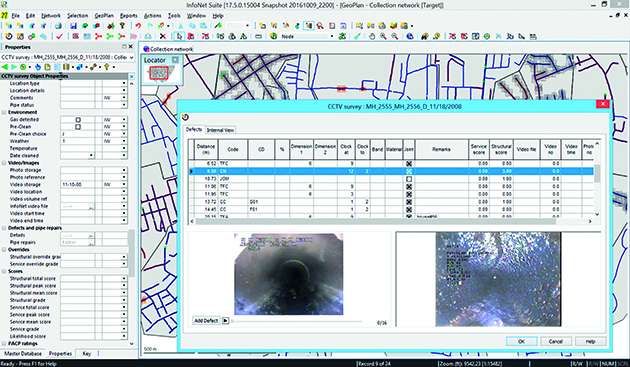Collapse the Video/Images property group
This screenshot has height=367, width=630.
coord(4,163)
